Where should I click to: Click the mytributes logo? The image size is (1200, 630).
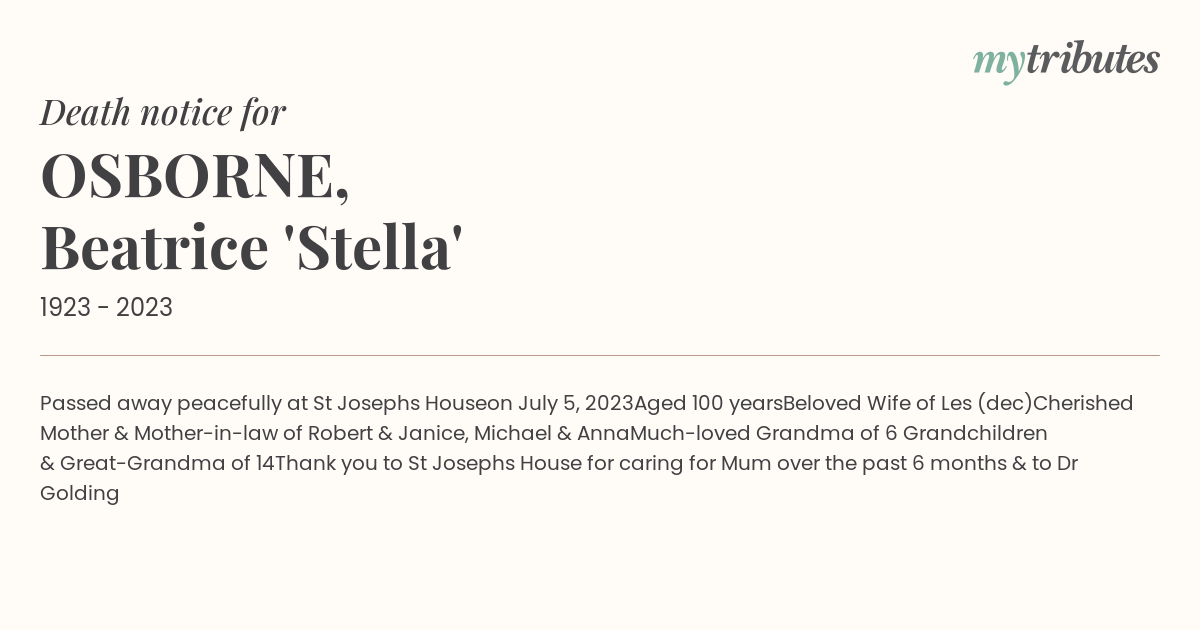pyautogui.click(x=1066, y=60)
